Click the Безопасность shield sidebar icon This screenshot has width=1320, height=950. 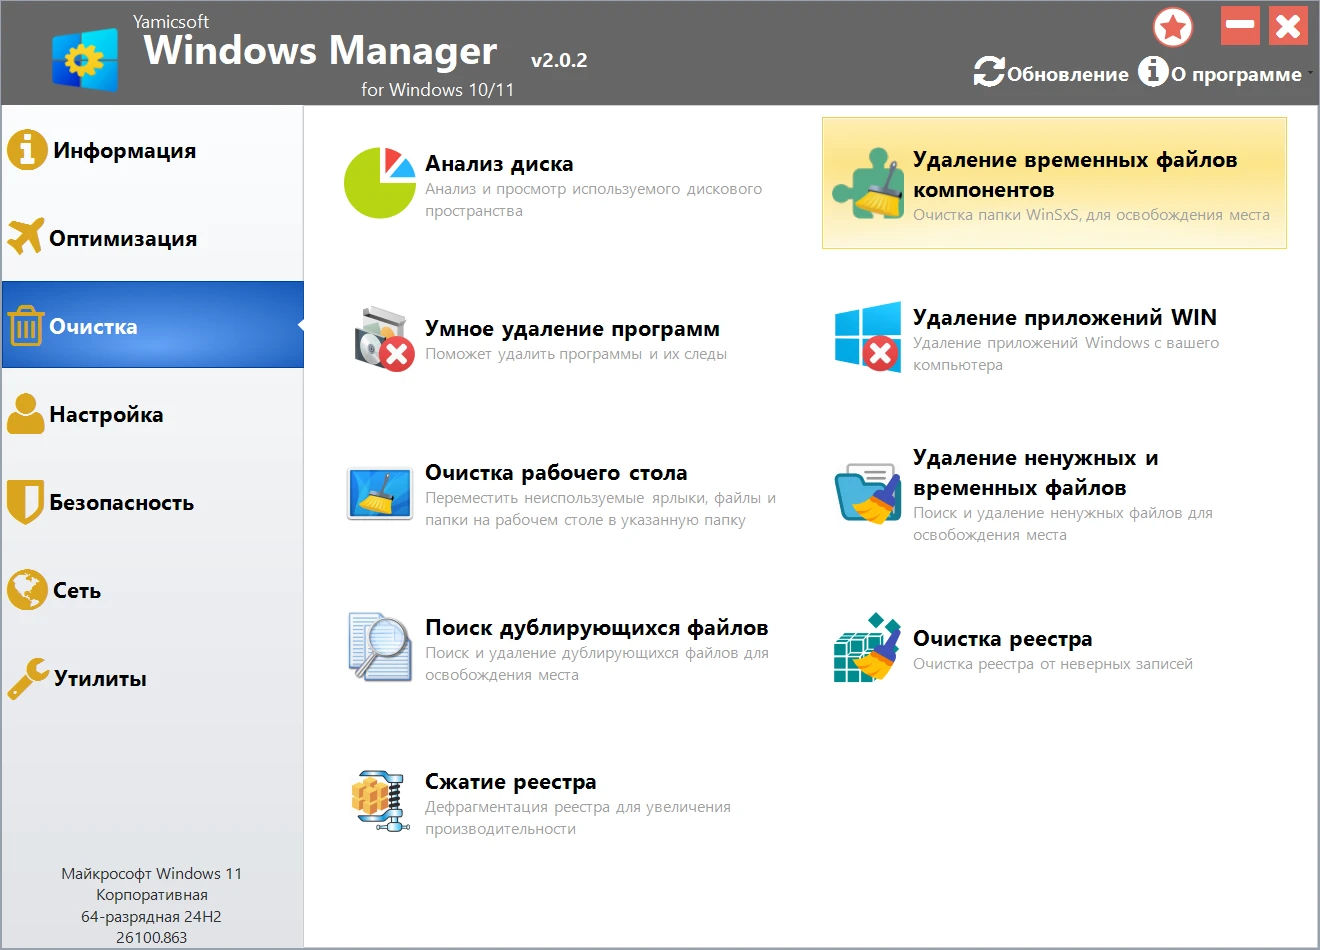25,502
